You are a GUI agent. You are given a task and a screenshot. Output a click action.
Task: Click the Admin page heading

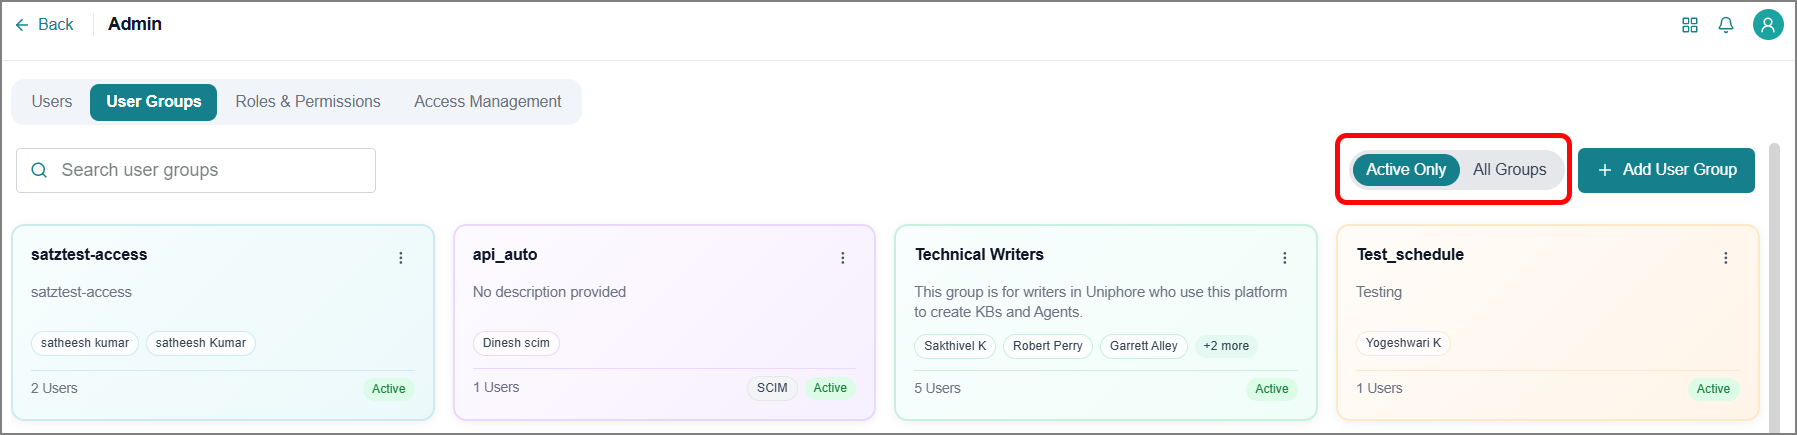point(135,24)
